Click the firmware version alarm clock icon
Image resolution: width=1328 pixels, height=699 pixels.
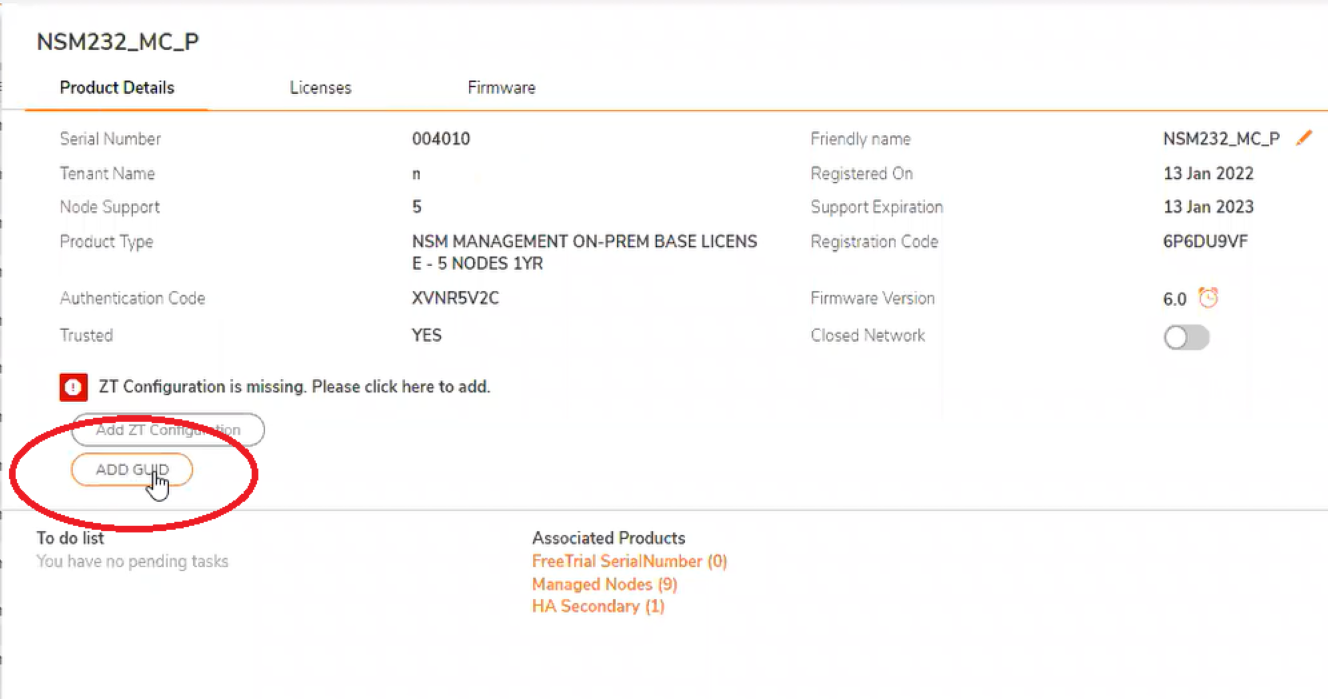[1209, 298]
